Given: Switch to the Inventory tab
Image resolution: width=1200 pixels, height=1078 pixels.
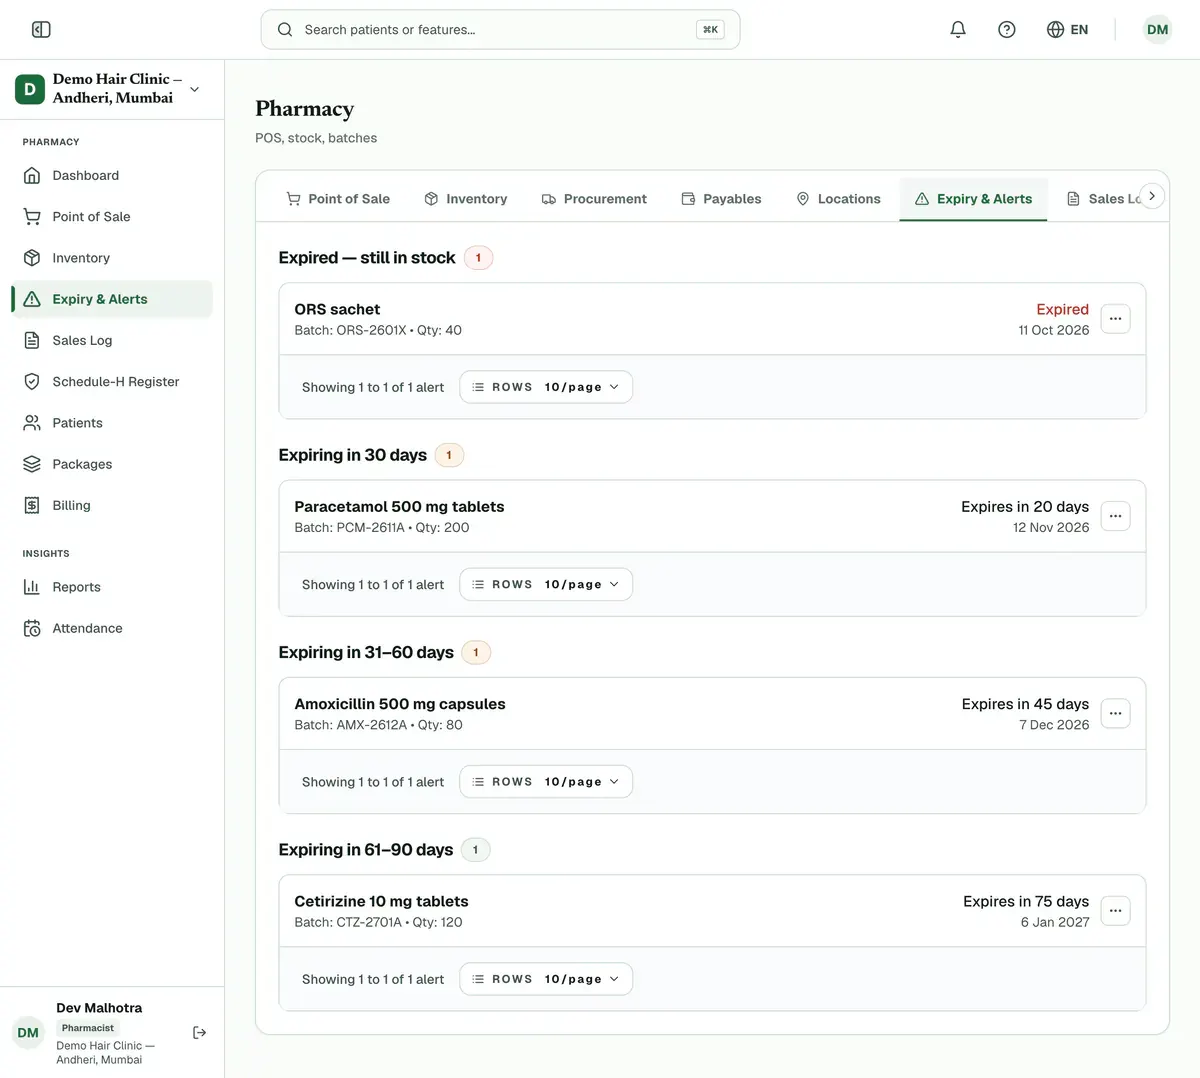Looking at the screenshot, I should pyautogui.click(x=465, y=199).
